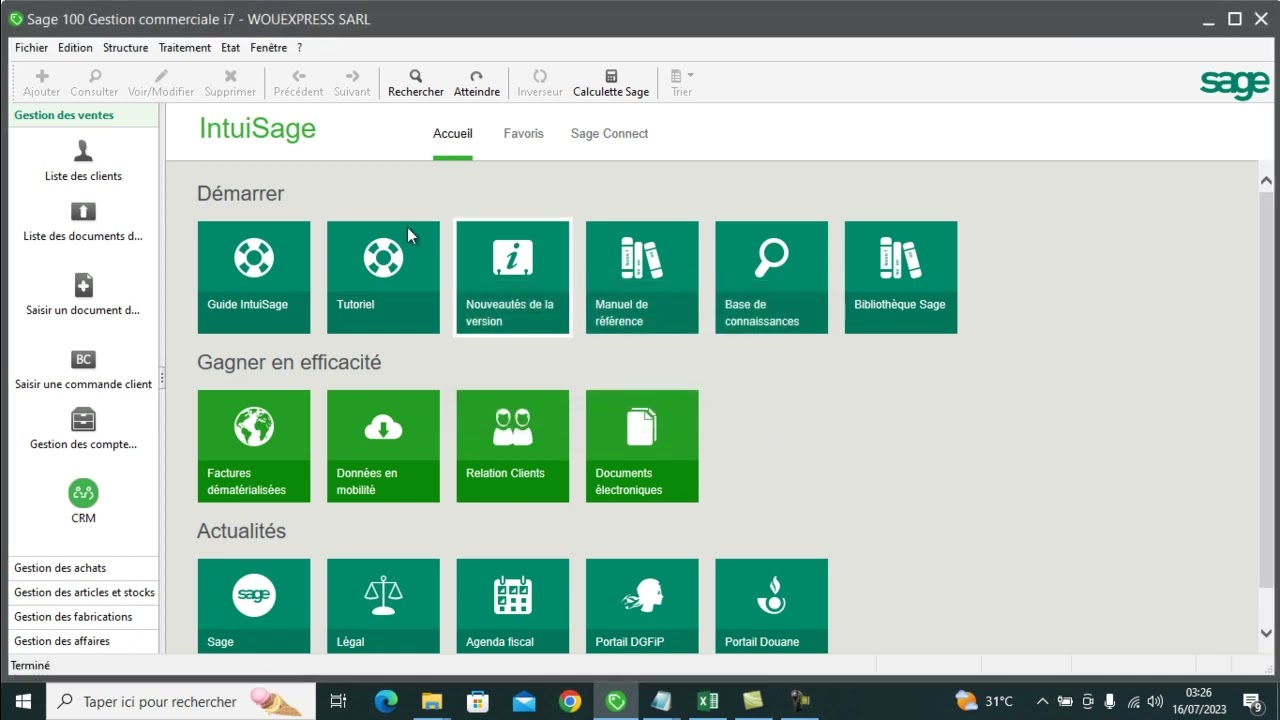Click the Précédent toolbar button

pyautogui.click(x=298, y=83)
